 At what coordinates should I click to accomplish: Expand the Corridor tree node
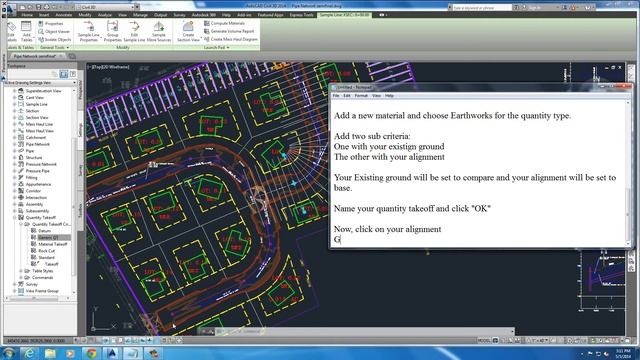[15, 191]
